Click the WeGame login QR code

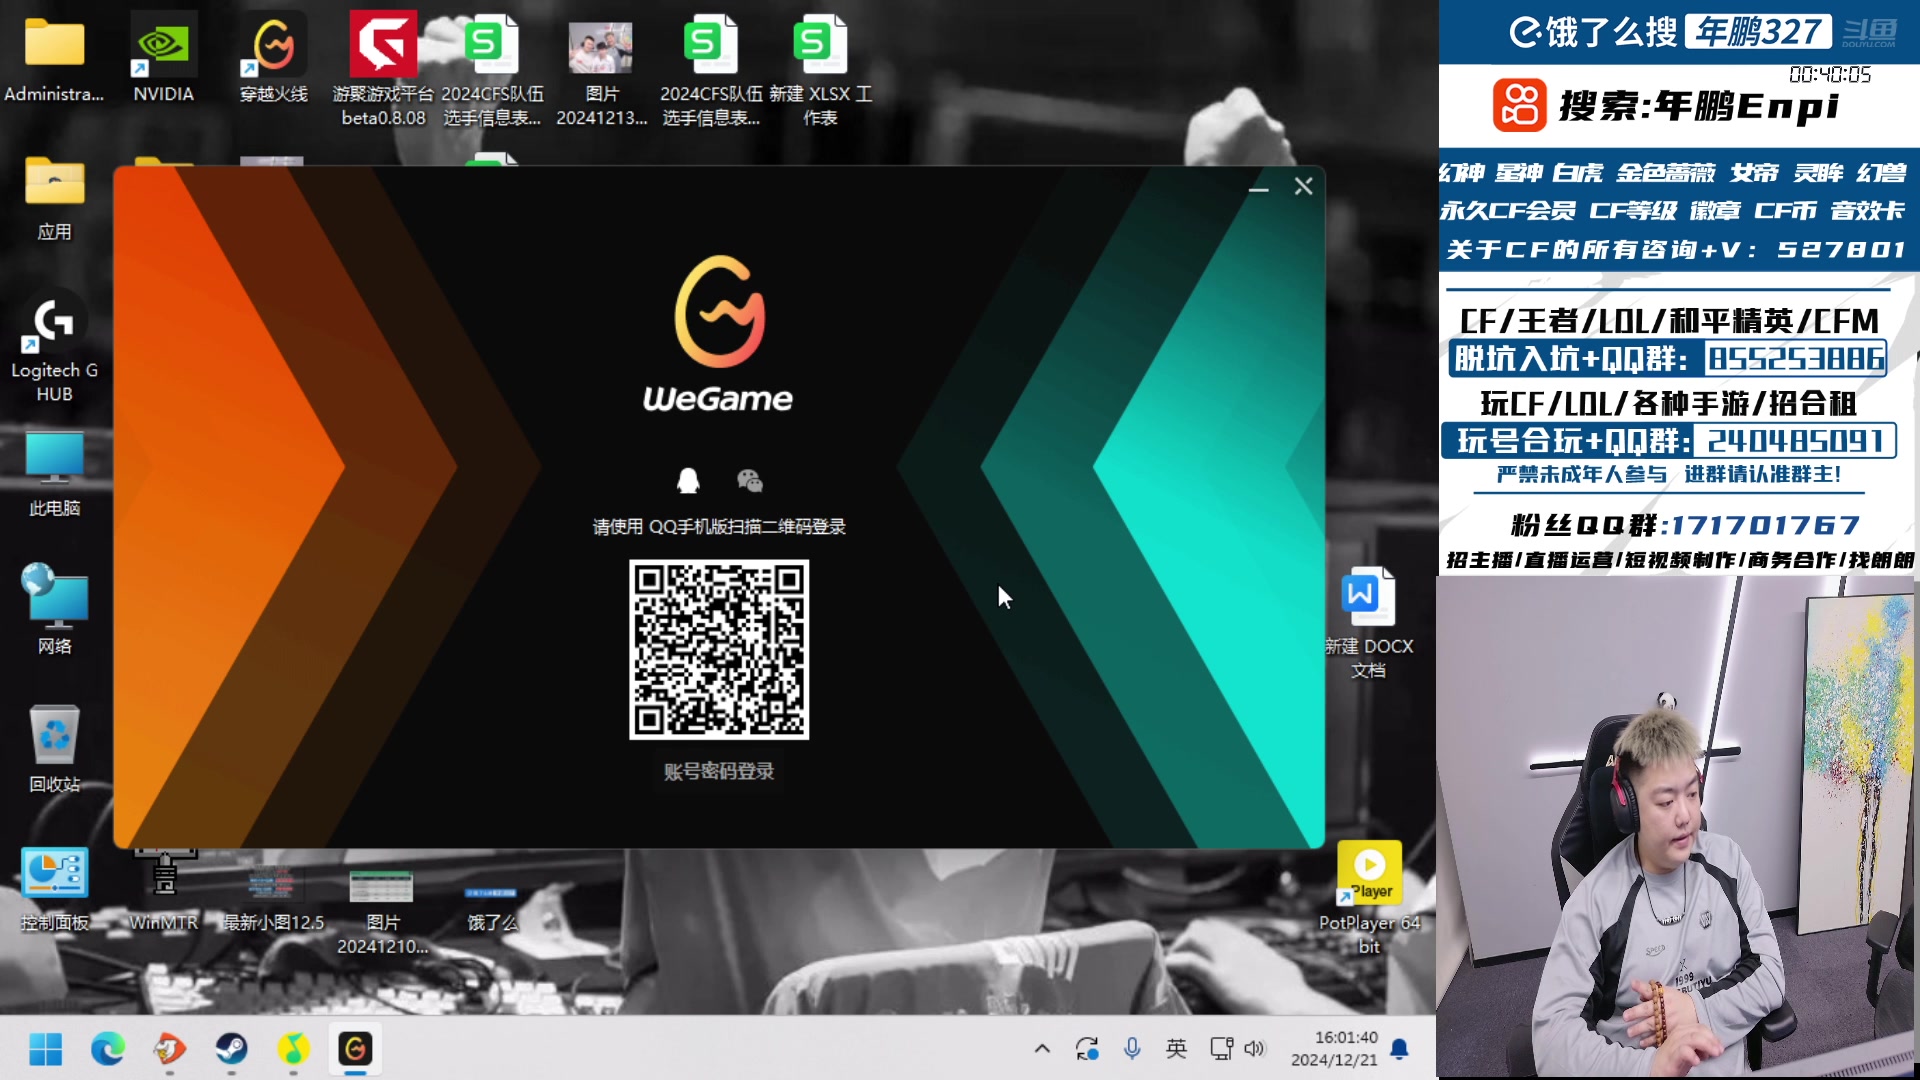point(719,650)
